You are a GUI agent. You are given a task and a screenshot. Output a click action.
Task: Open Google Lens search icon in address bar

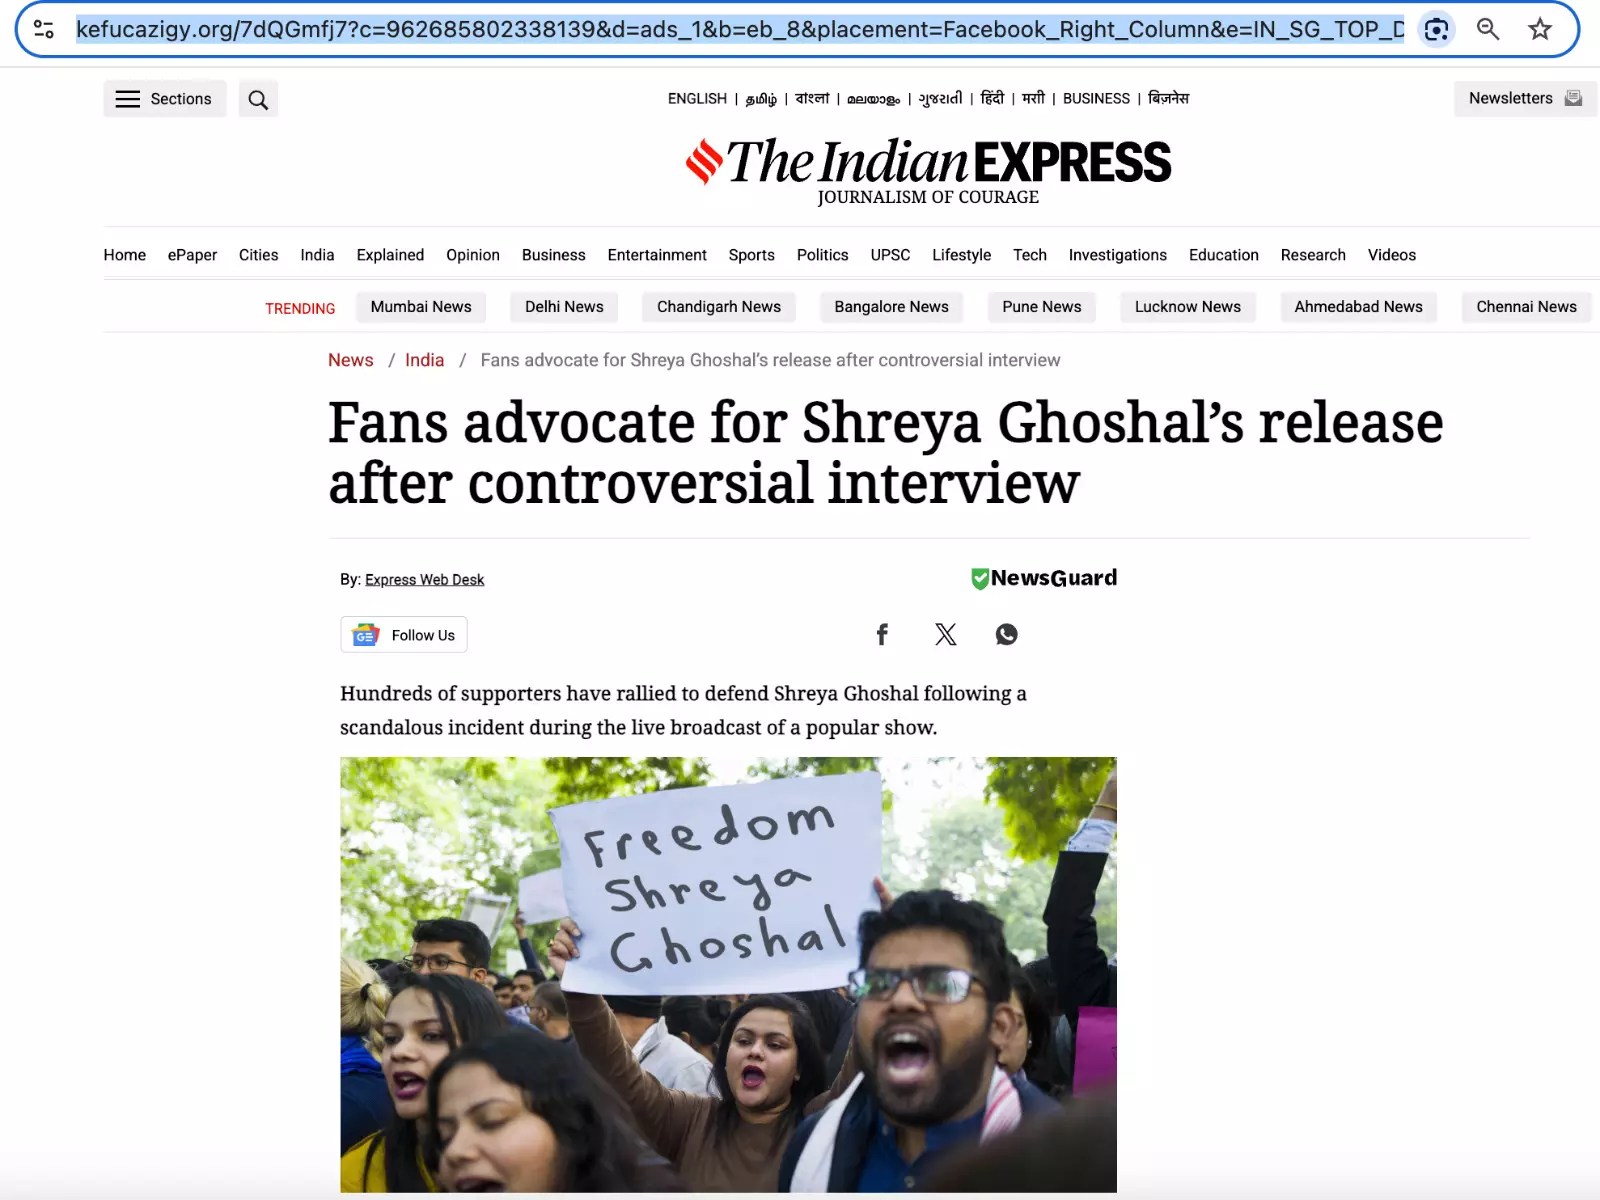(1436, 30)
